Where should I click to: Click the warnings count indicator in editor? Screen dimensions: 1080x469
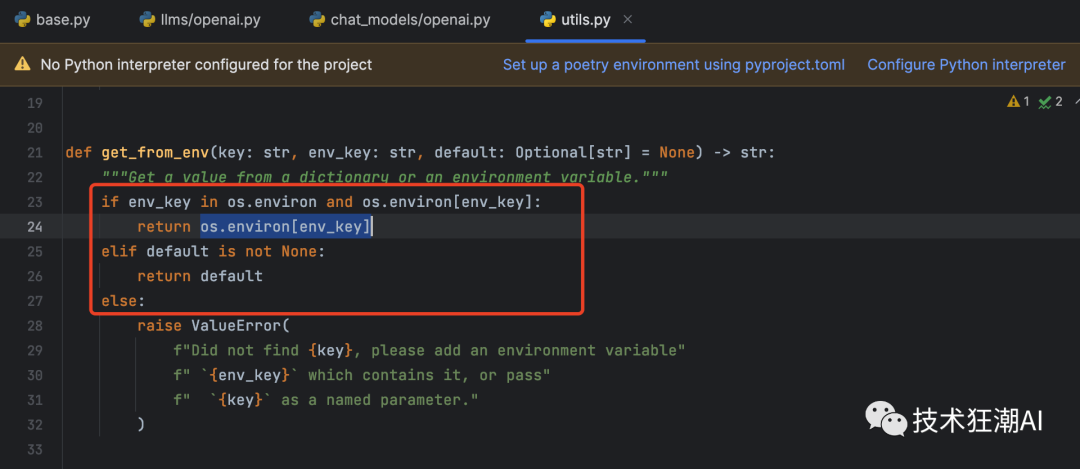1018,102
